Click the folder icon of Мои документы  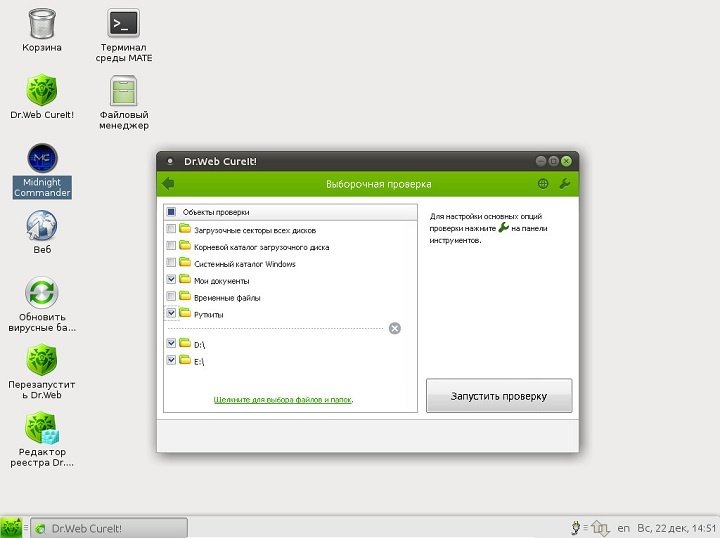click(185, 280)
